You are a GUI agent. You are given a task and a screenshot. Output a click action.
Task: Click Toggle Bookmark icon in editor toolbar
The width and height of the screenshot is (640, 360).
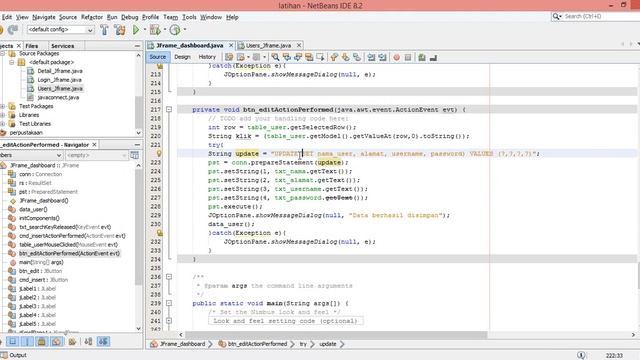click(x=357, y=57)
